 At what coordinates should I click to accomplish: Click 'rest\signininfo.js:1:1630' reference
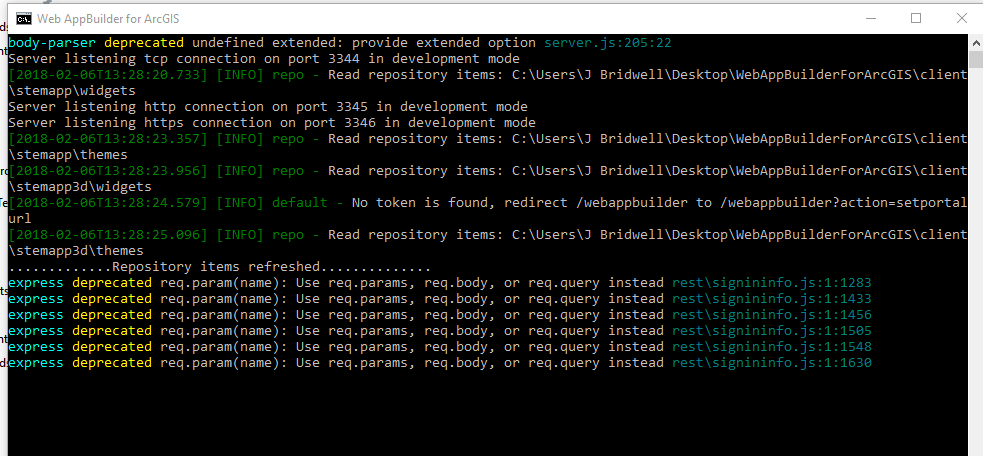[772, 363]
